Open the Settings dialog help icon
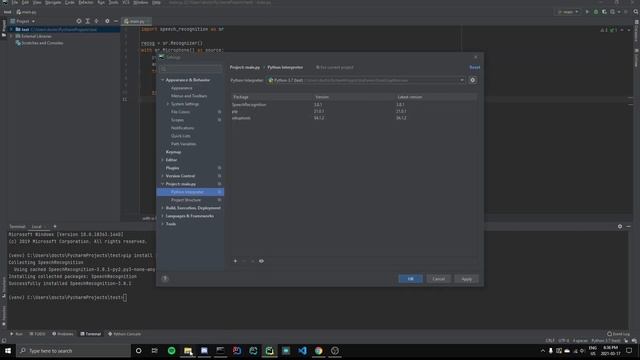 165,279
